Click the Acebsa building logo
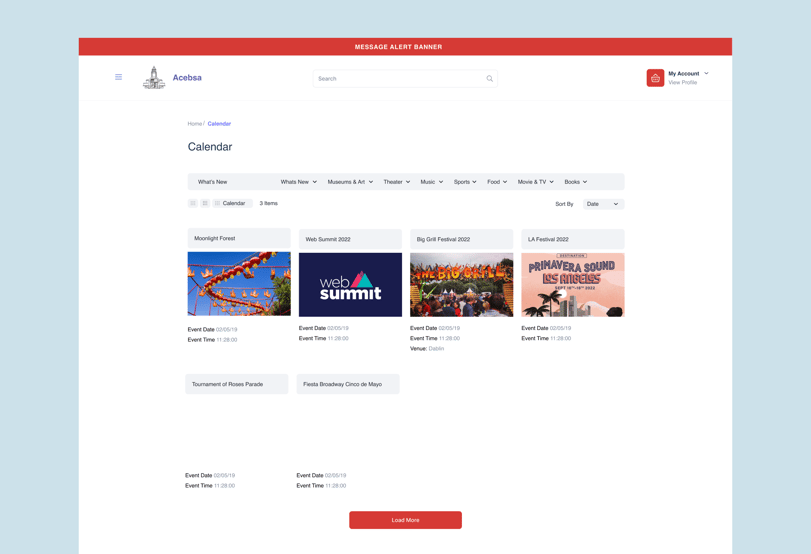811x554 pixels. click(154, 78)
